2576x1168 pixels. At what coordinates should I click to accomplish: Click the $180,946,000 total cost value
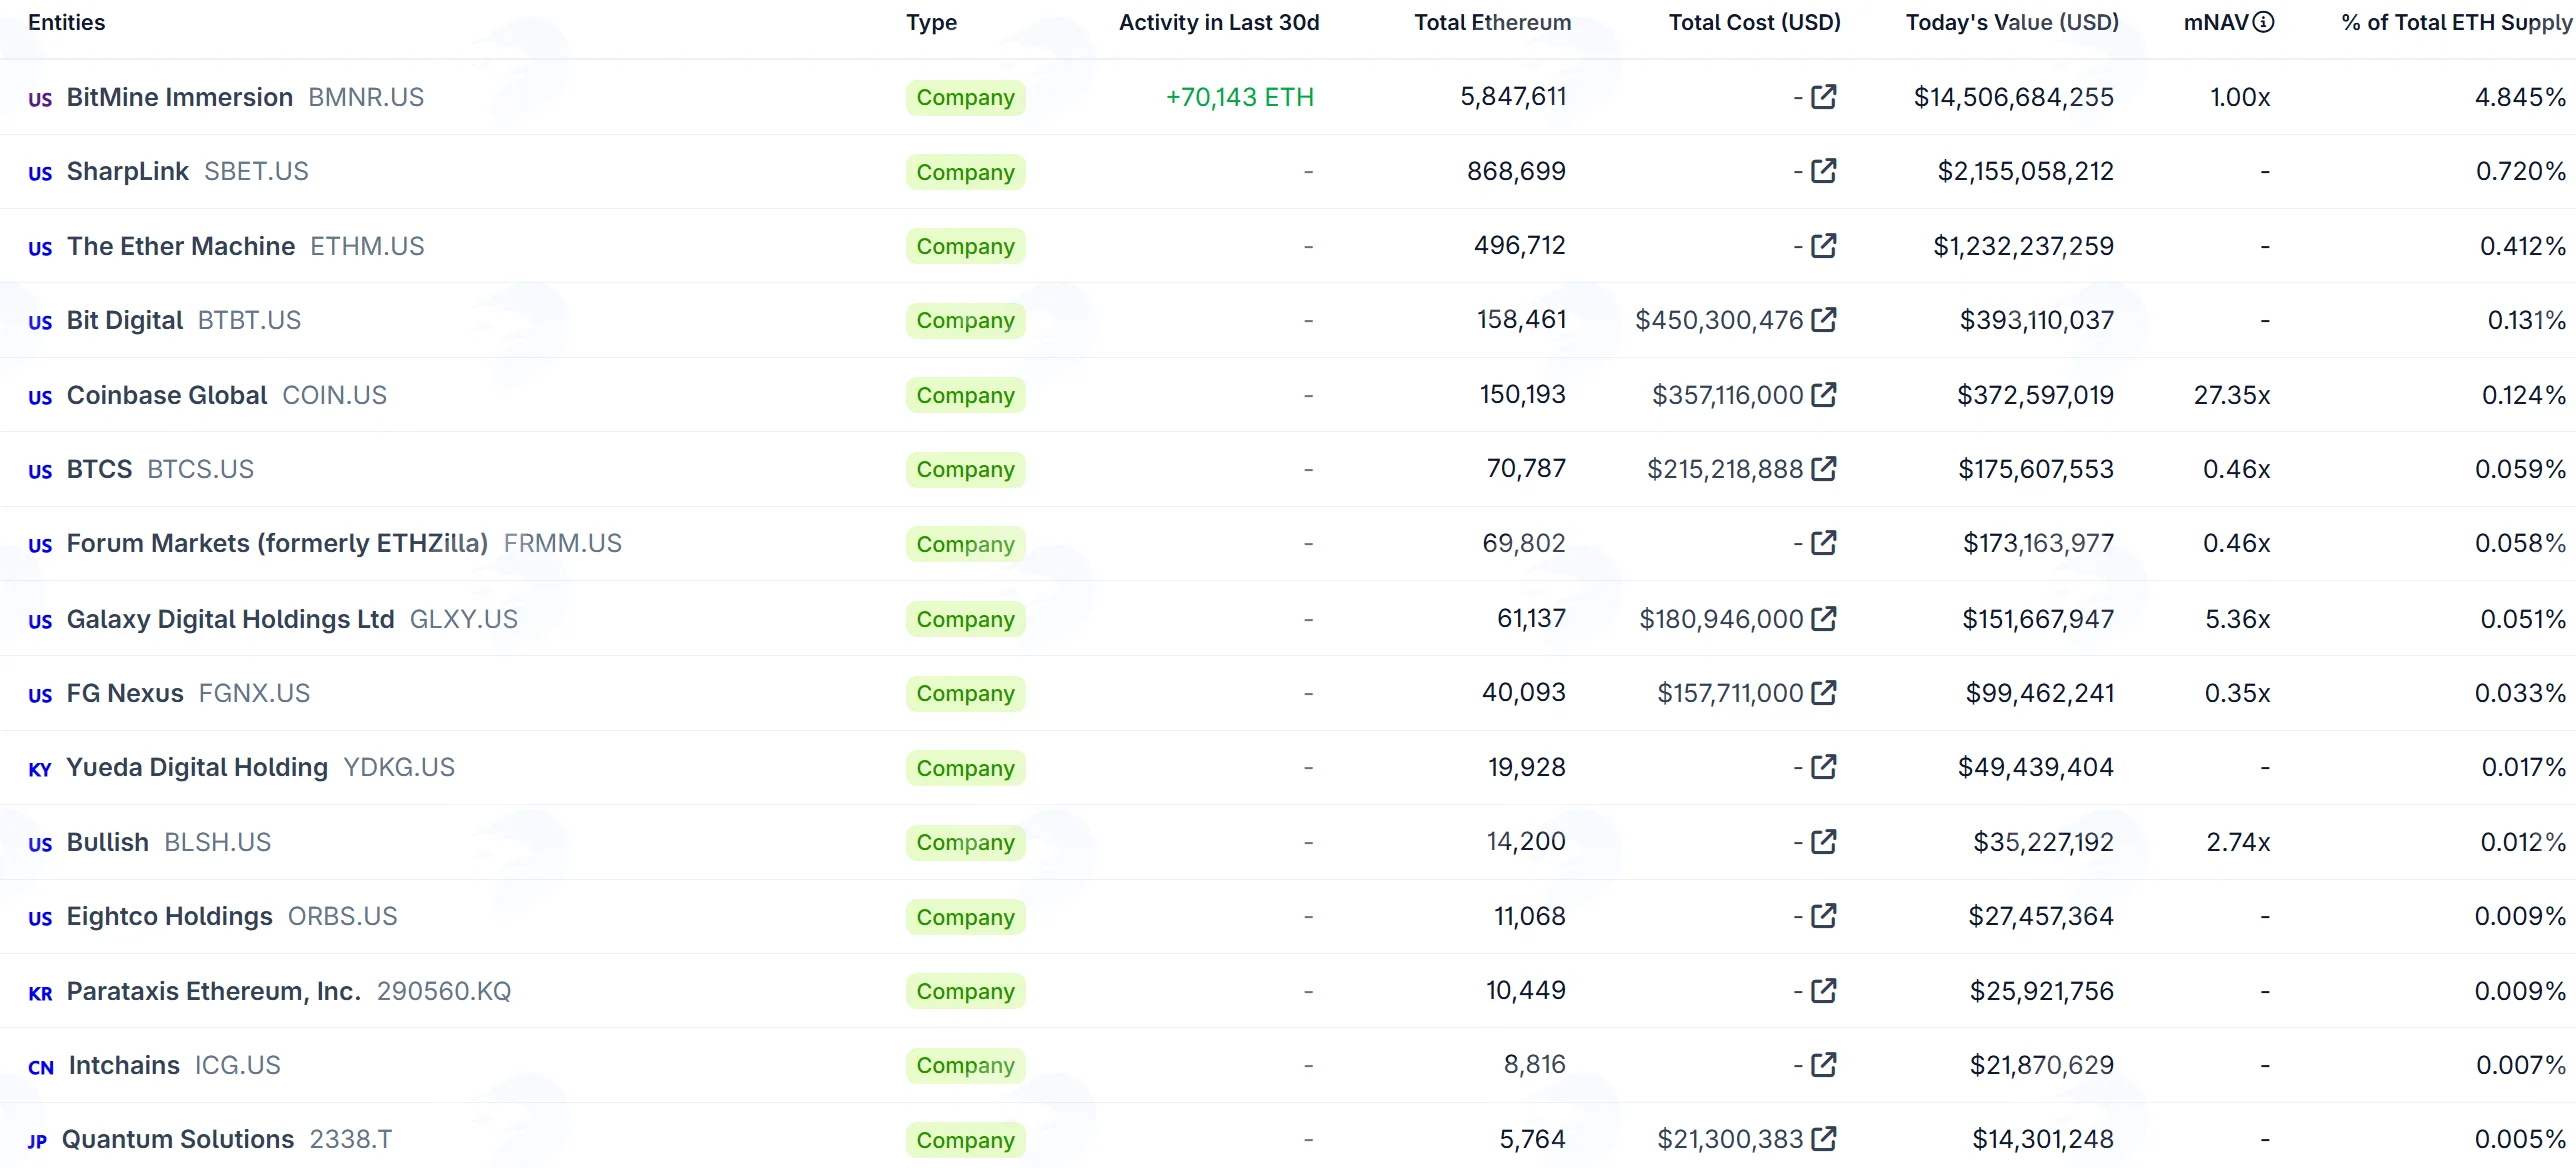point(1722,619)
